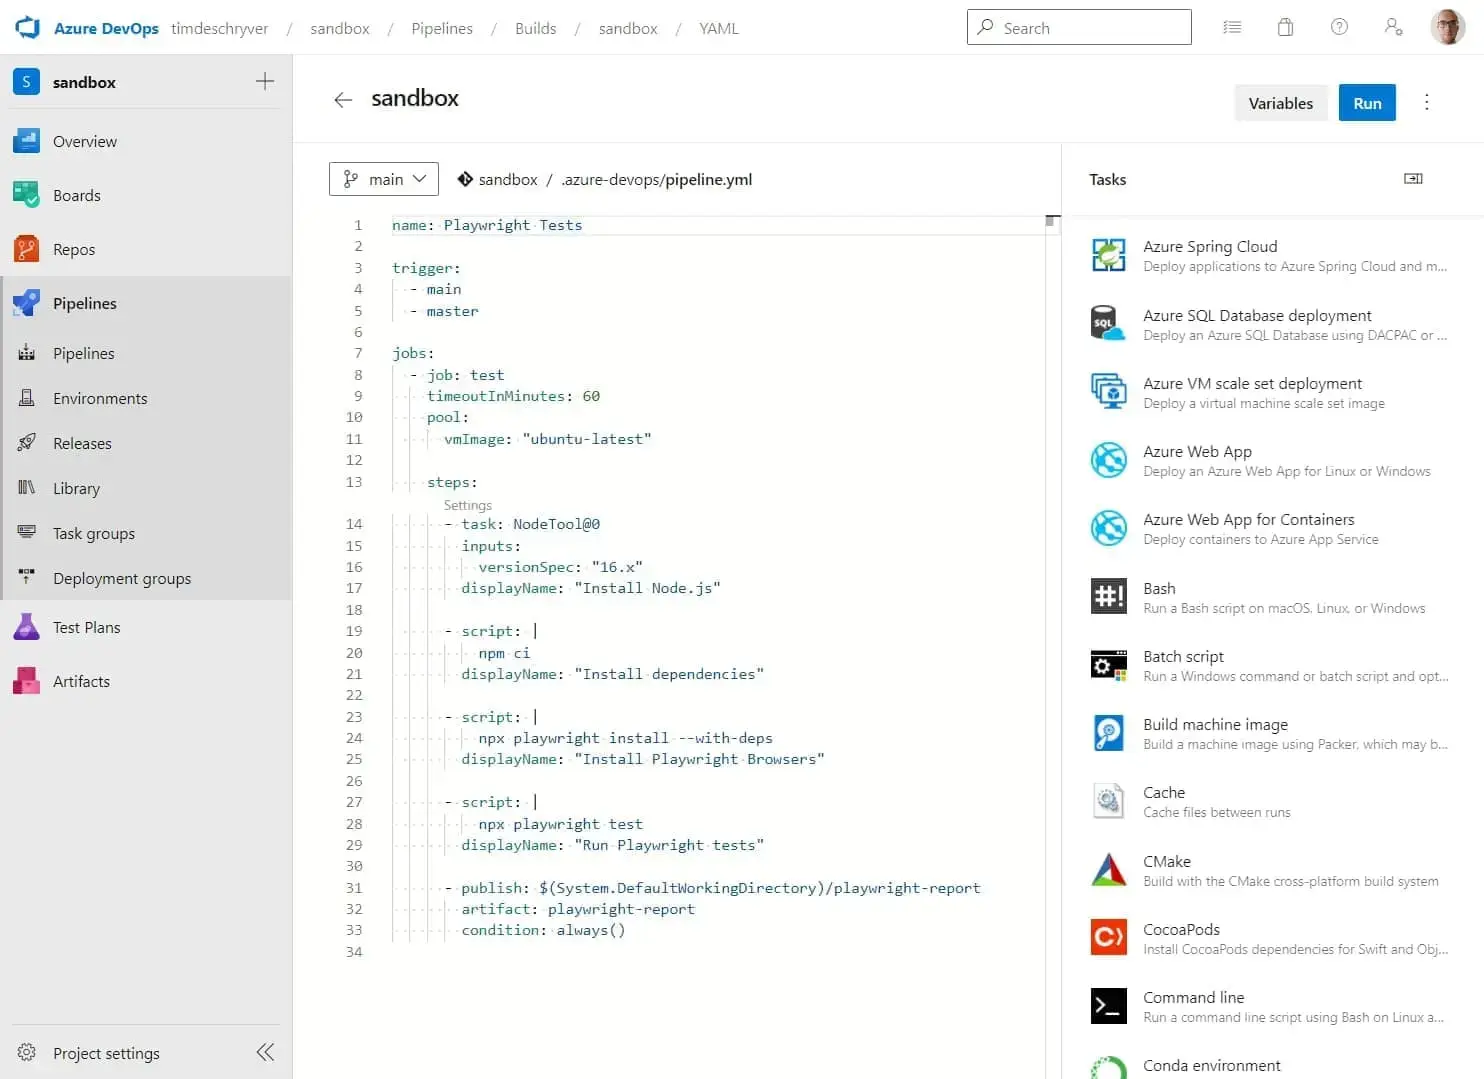Open the user profile avatar
The height and width of the screenshot is (1079, 1484).
point(1447,27)
